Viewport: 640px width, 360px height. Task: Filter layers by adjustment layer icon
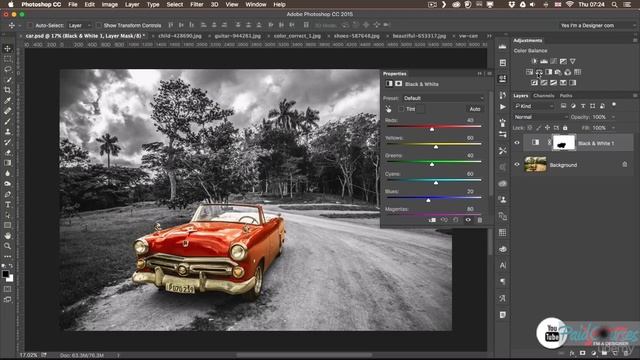tap(573, 106)
